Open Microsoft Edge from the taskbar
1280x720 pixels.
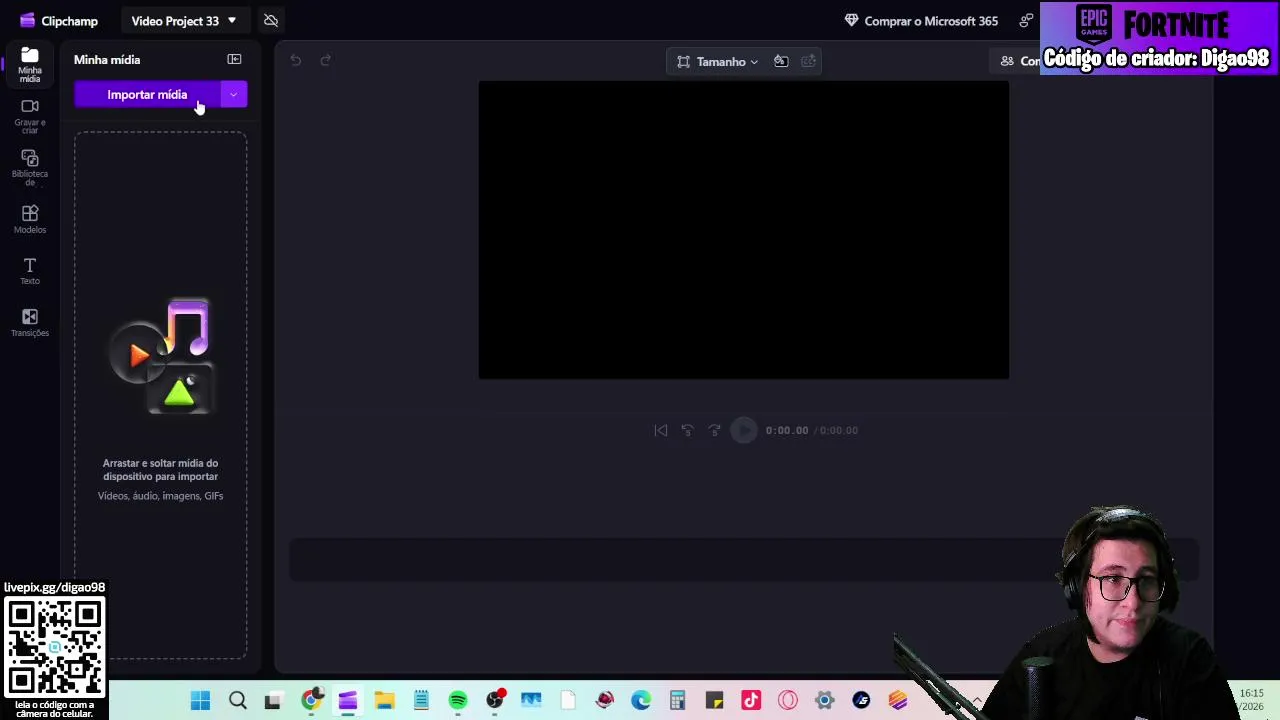[641, 701]
